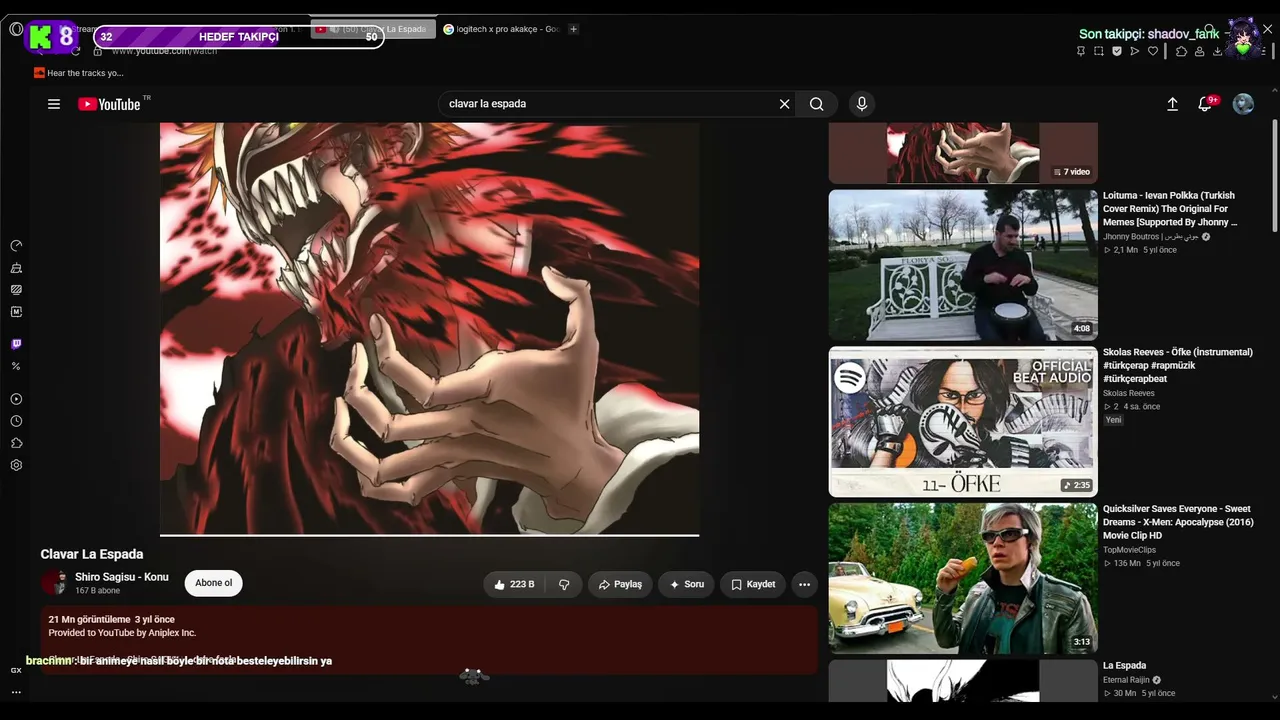This screenshot has width=1280, height=720.
Task: Open the sidebar GX Cleaner icon
Action: (16, 268)
